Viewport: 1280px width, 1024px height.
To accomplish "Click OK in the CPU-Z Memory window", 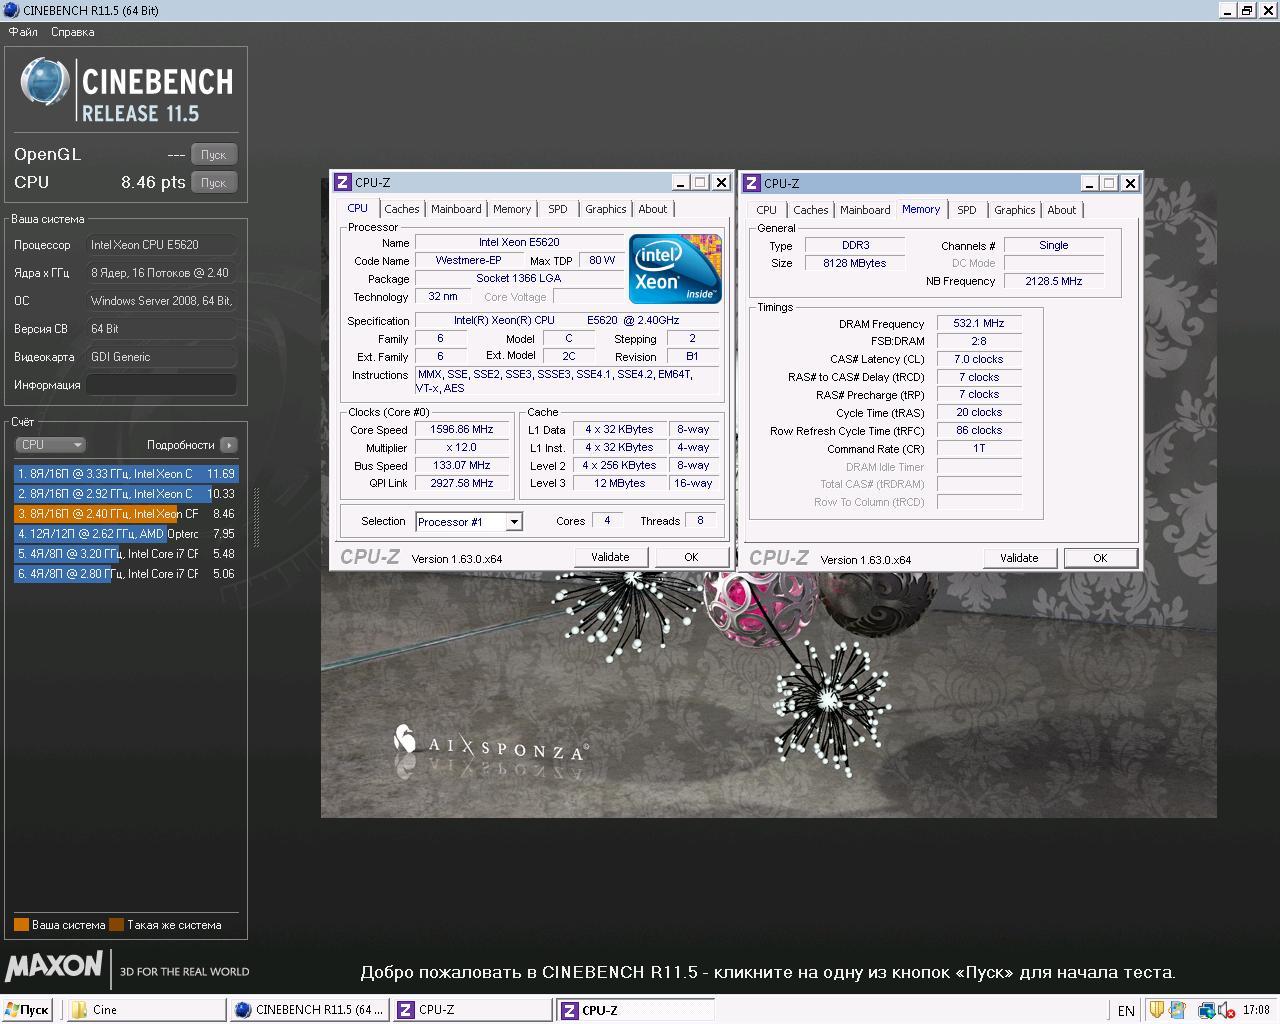I will tap(1100, 558).
